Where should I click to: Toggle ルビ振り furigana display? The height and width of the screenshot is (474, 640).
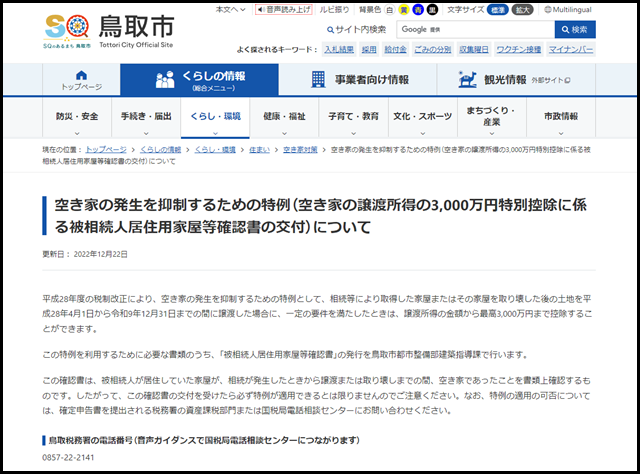pyautogui.click(x=334, y=9)
